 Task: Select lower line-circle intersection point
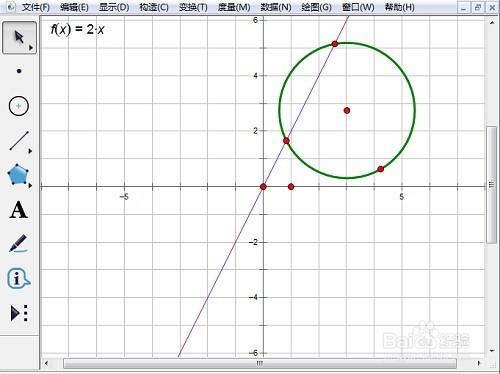(x=286, y=141)
